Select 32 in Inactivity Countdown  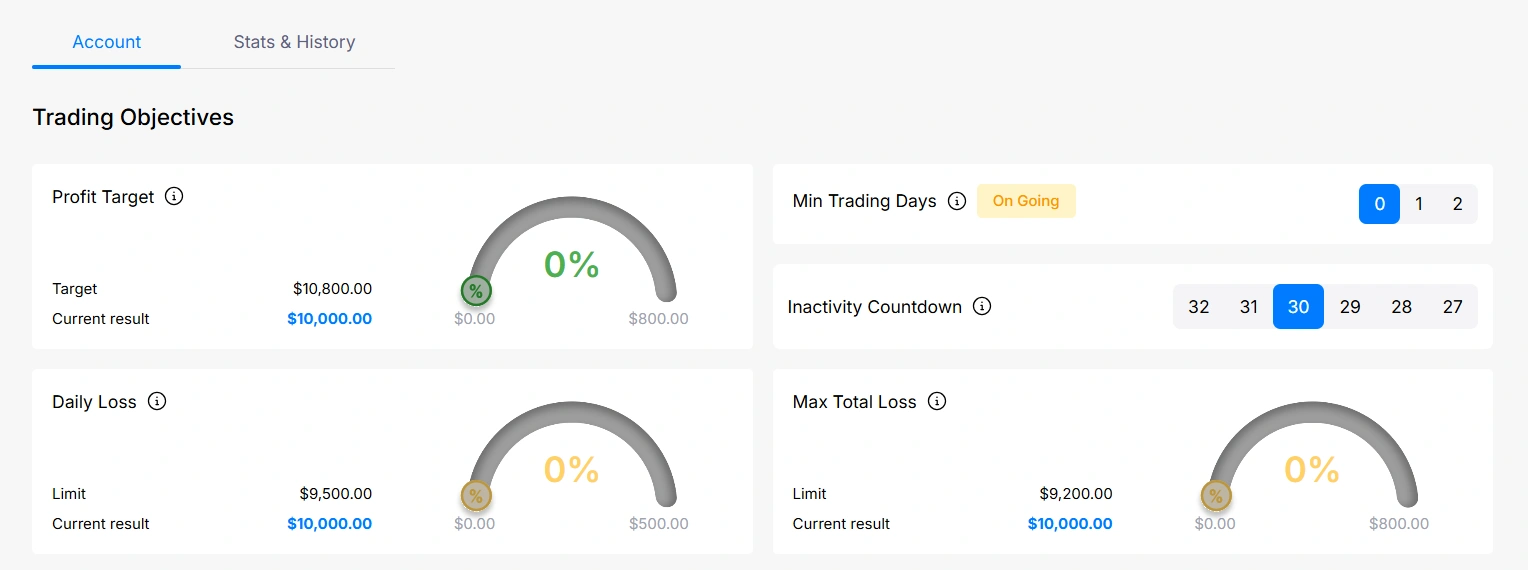[x=1198, y=307]
